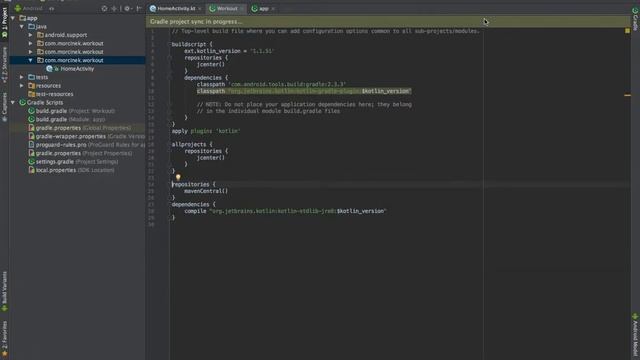Toggle the Gradle tool window on right
This screenshot has height=360, width=640.
(x=635, y=19)
